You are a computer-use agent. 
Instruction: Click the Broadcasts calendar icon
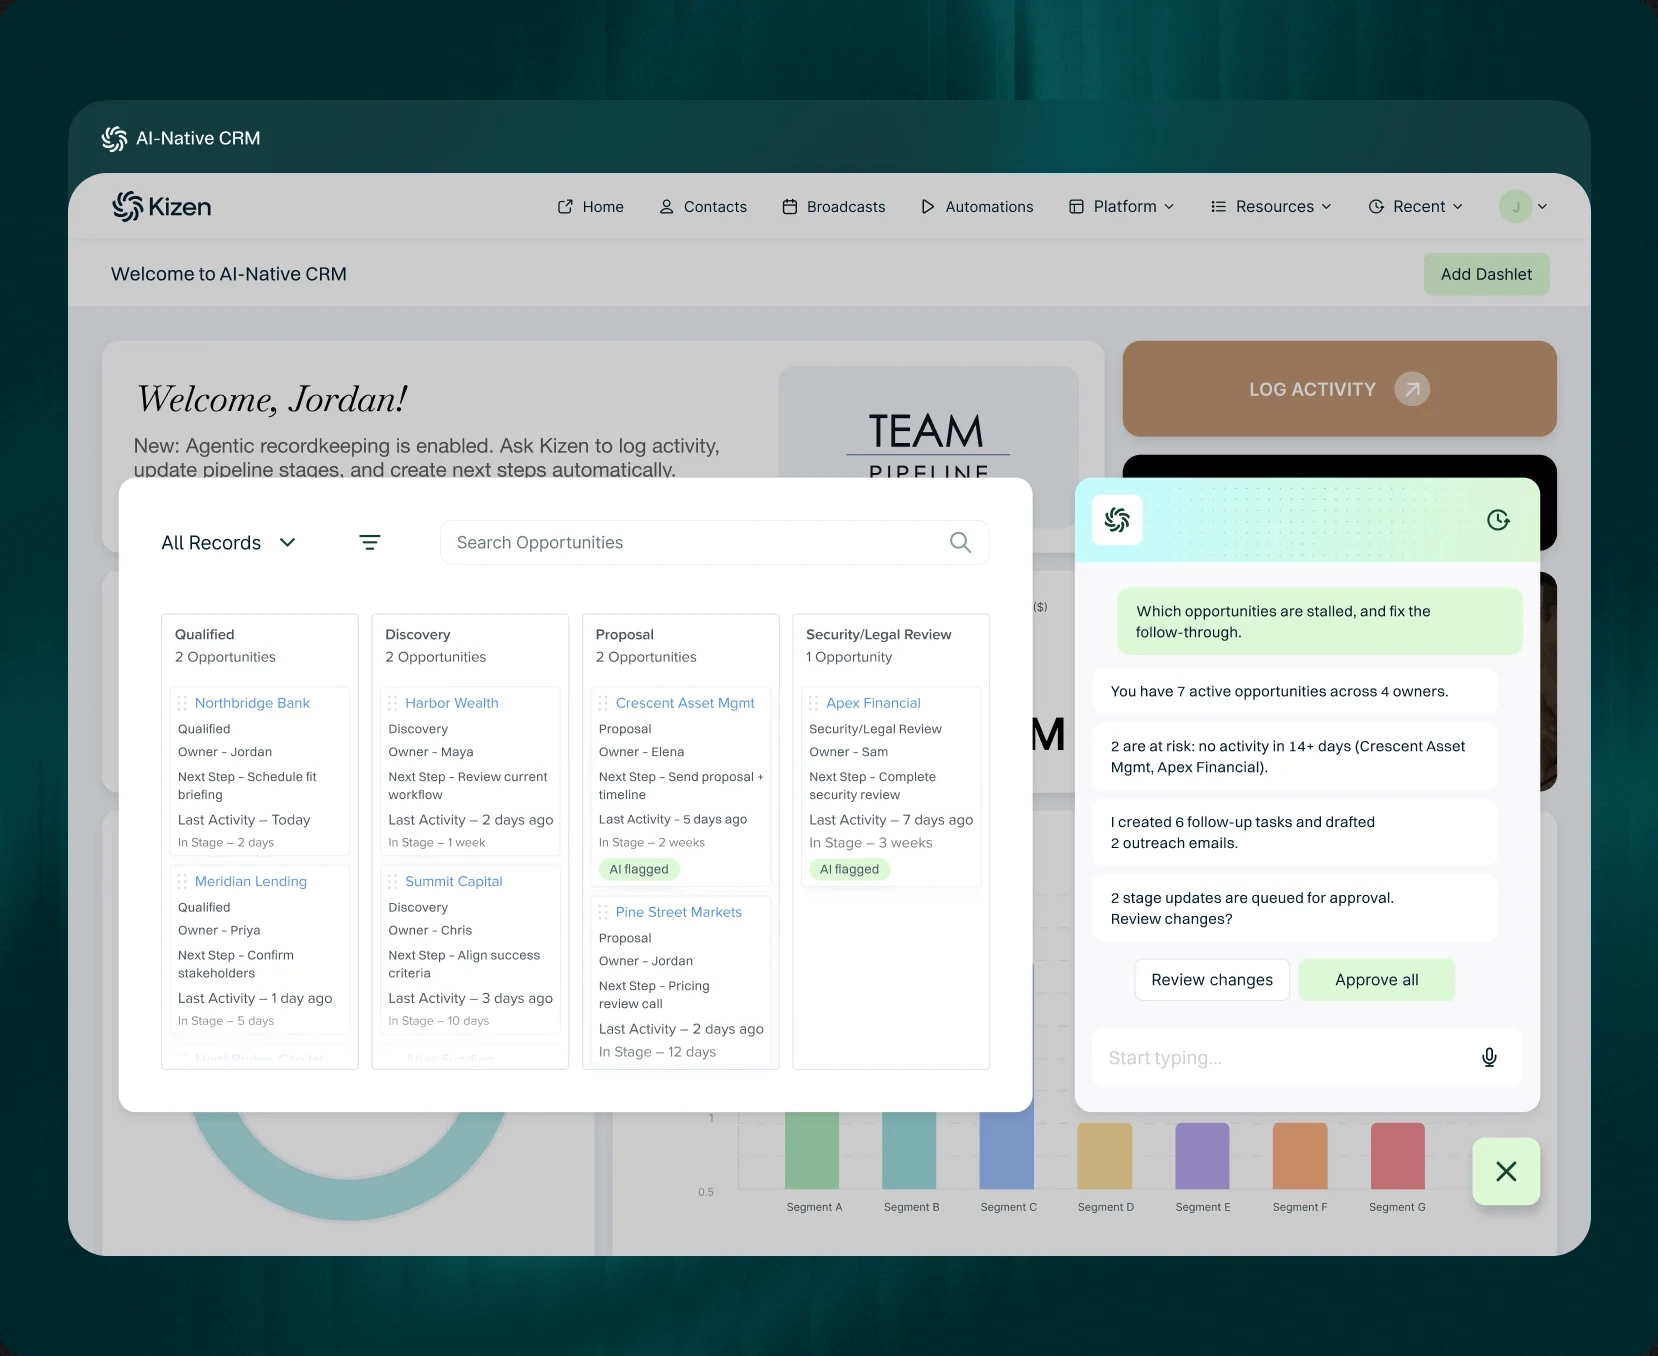point(790,206)
